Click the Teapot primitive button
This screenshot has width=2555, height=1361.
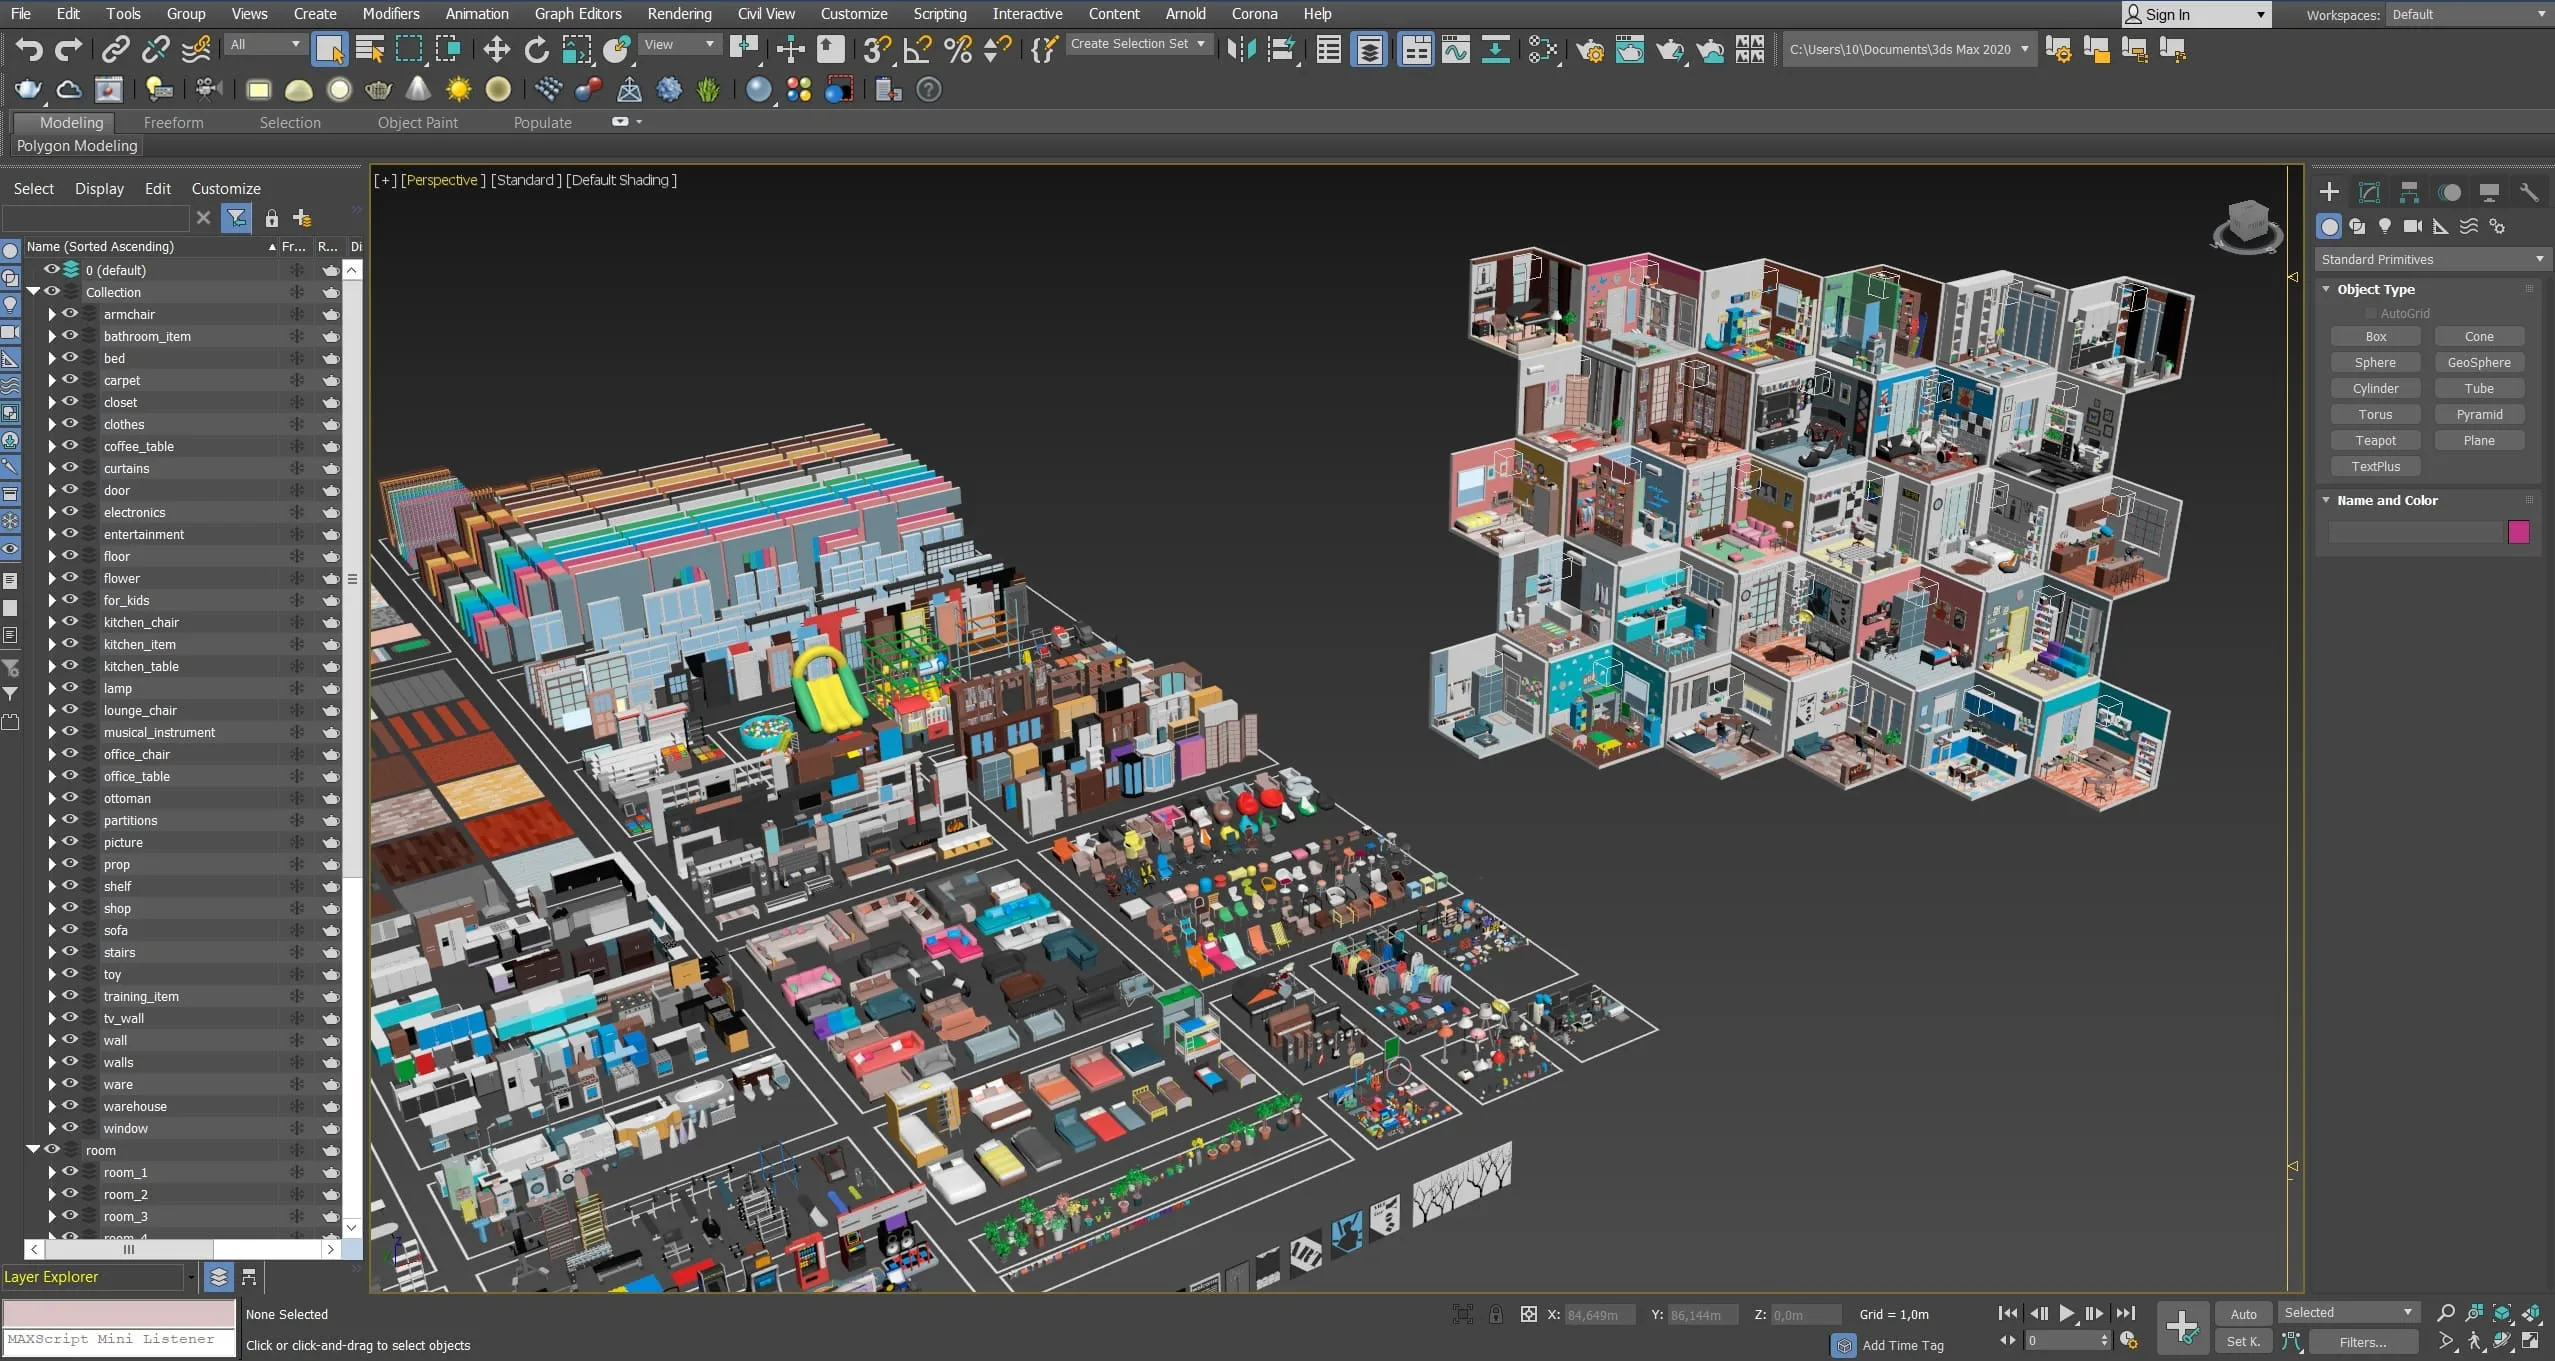tap(2375, 440)
